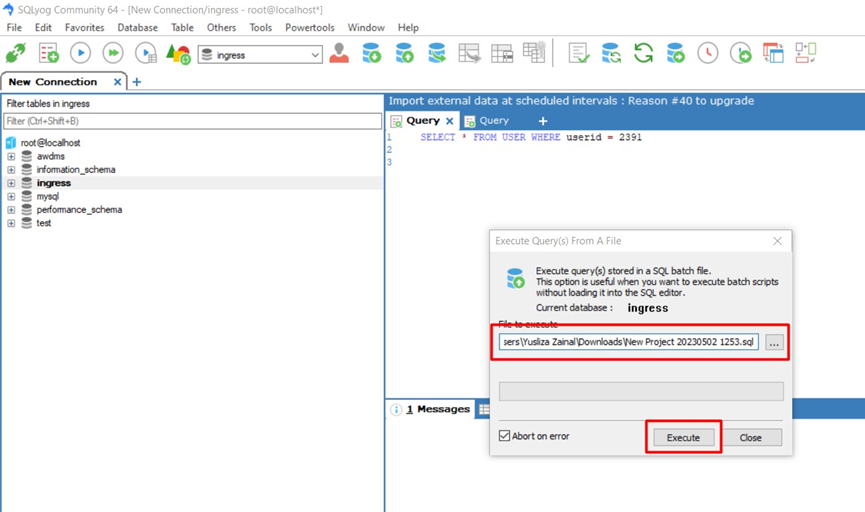Open the Favorites menu
865x512 pixels.
pyautogui.click(x=84, y=28)
